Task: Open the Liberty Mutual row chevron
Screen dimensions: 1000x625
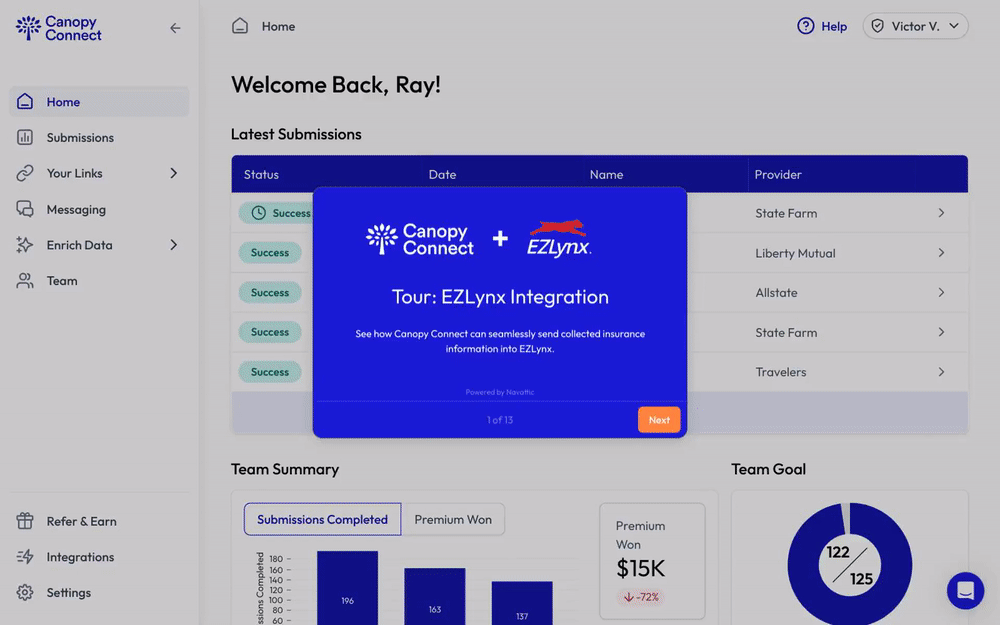Action: (941, 253)
